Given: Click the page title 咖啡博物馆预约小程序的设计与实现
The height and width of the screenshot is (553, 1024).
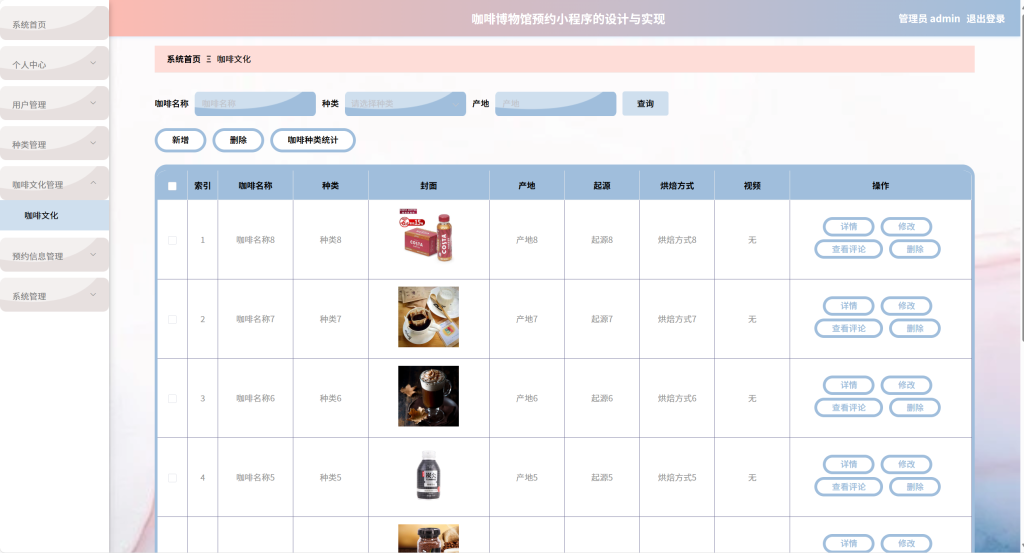Looking at the screenshot, I should click(x=568, y=19).
